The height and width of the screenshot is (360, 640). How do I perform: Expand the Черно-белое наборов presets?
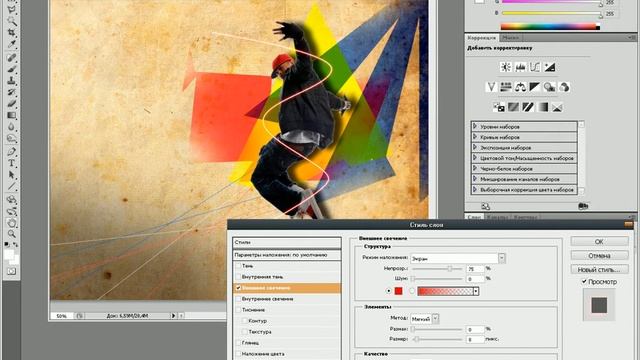pyautogui.click(x=475, y=168)
